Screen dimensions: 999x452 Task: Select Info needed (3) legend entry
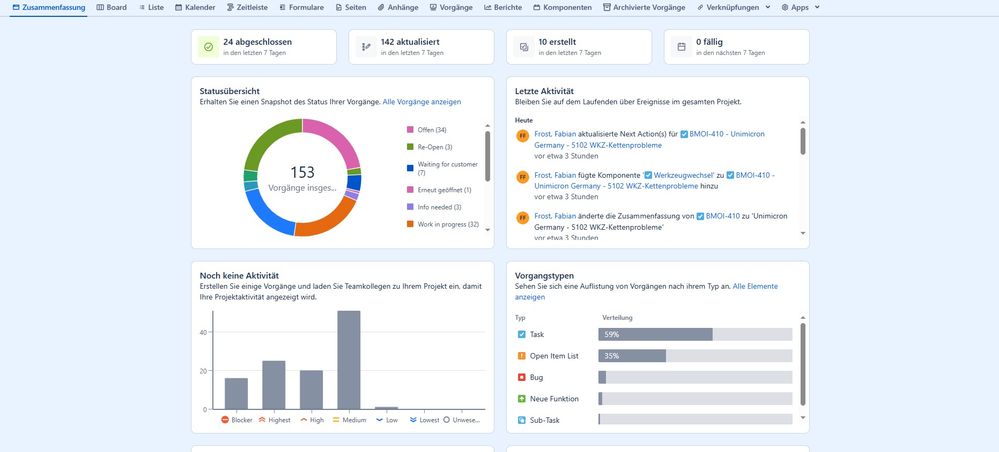(x=434, y=207)
